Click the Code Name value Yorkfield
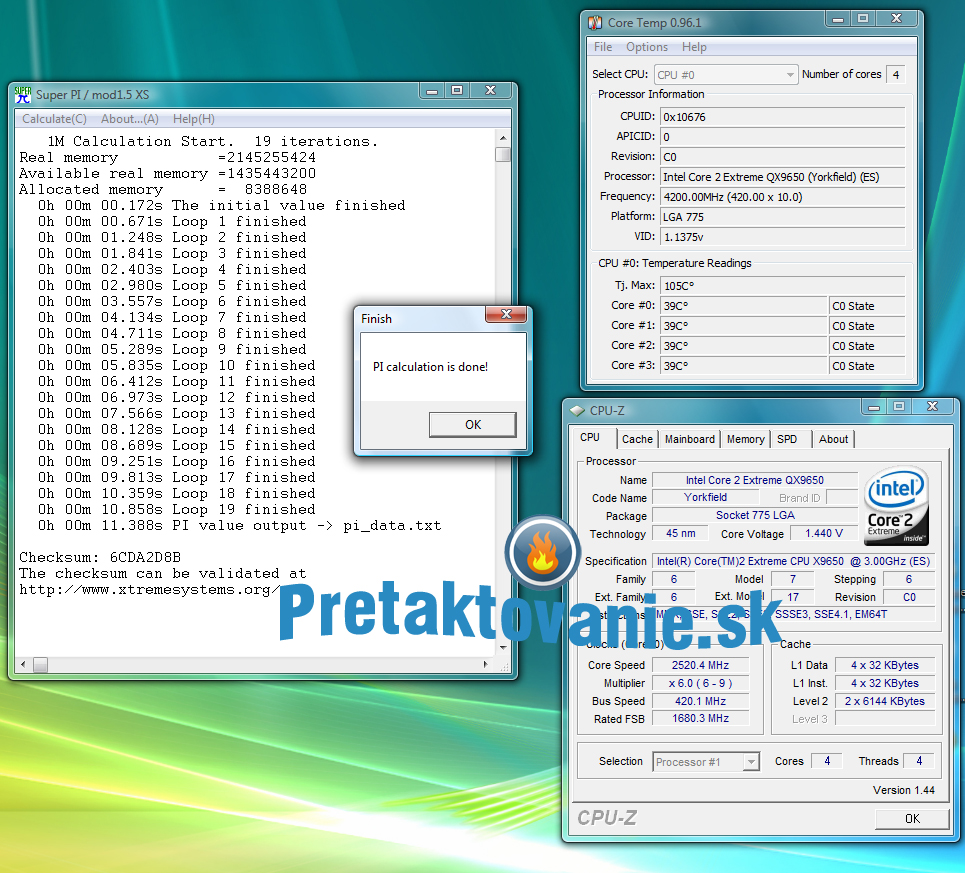 pyautogui.click(x=705, y=497)
